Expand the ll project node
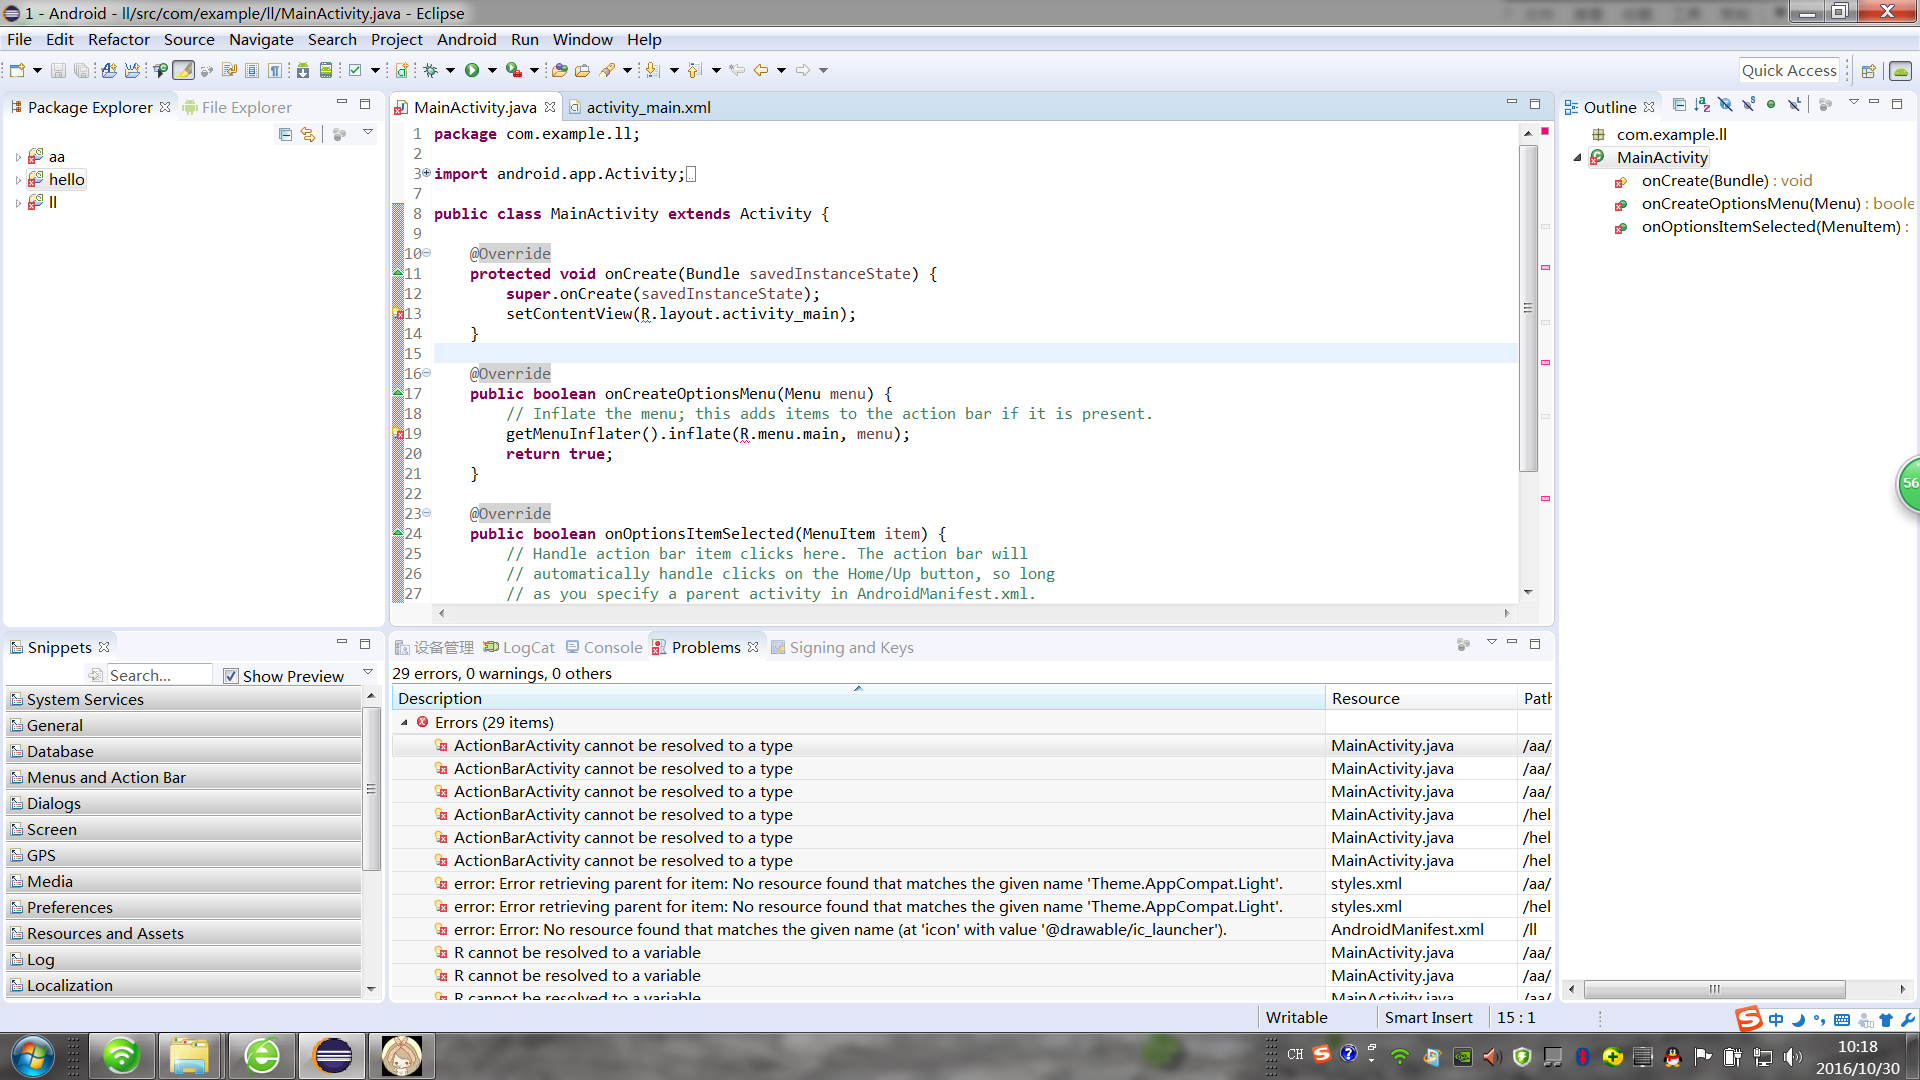 pyautogui.click(x=18, y=203)
